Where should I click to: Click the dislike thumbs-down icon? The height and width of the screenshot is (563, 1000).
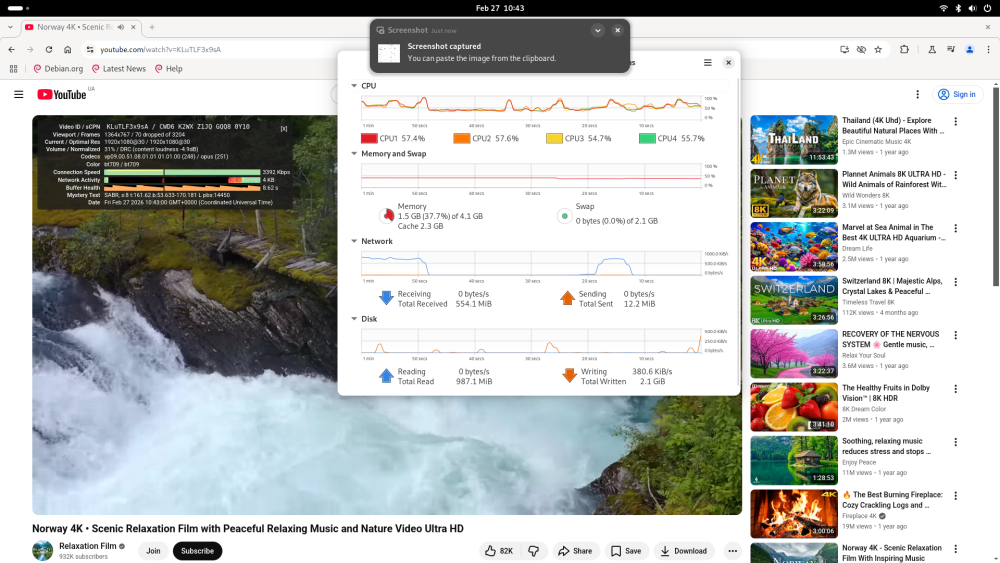coord(533,551)
